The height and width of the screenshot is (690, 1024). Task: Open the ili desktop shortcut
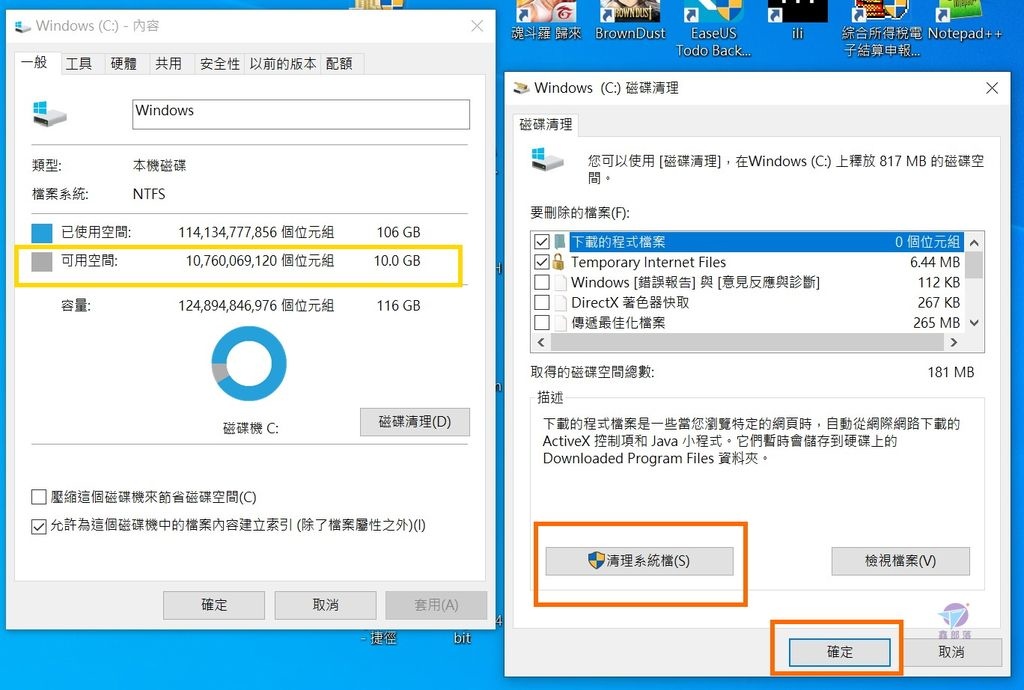click(797, 22)
